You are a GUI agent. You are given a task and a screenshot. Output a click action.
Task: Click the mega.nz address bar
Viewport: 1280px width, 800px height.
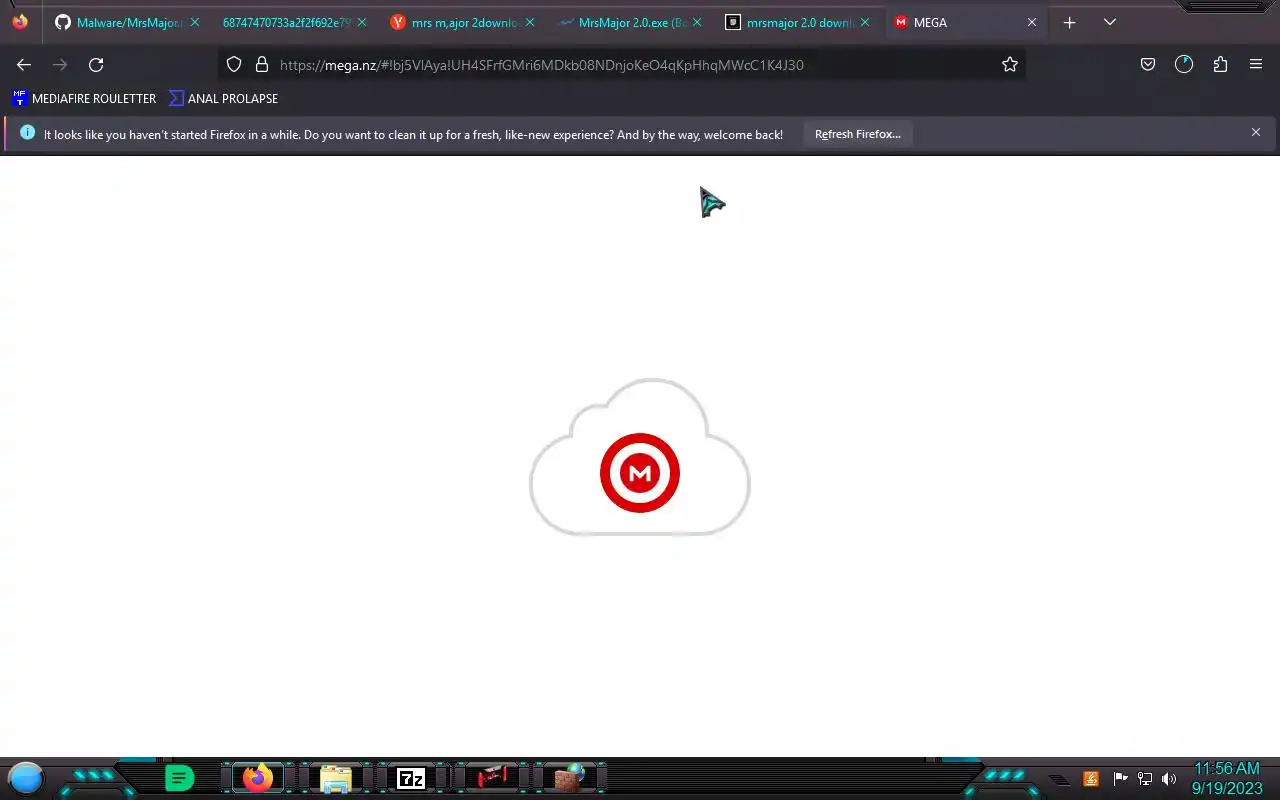tap(622, 64)
